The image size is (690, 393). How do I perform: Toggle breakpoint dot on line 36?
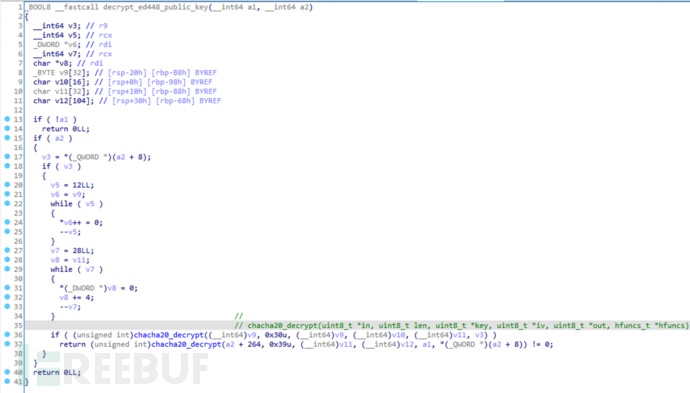[x=7, y=334]
